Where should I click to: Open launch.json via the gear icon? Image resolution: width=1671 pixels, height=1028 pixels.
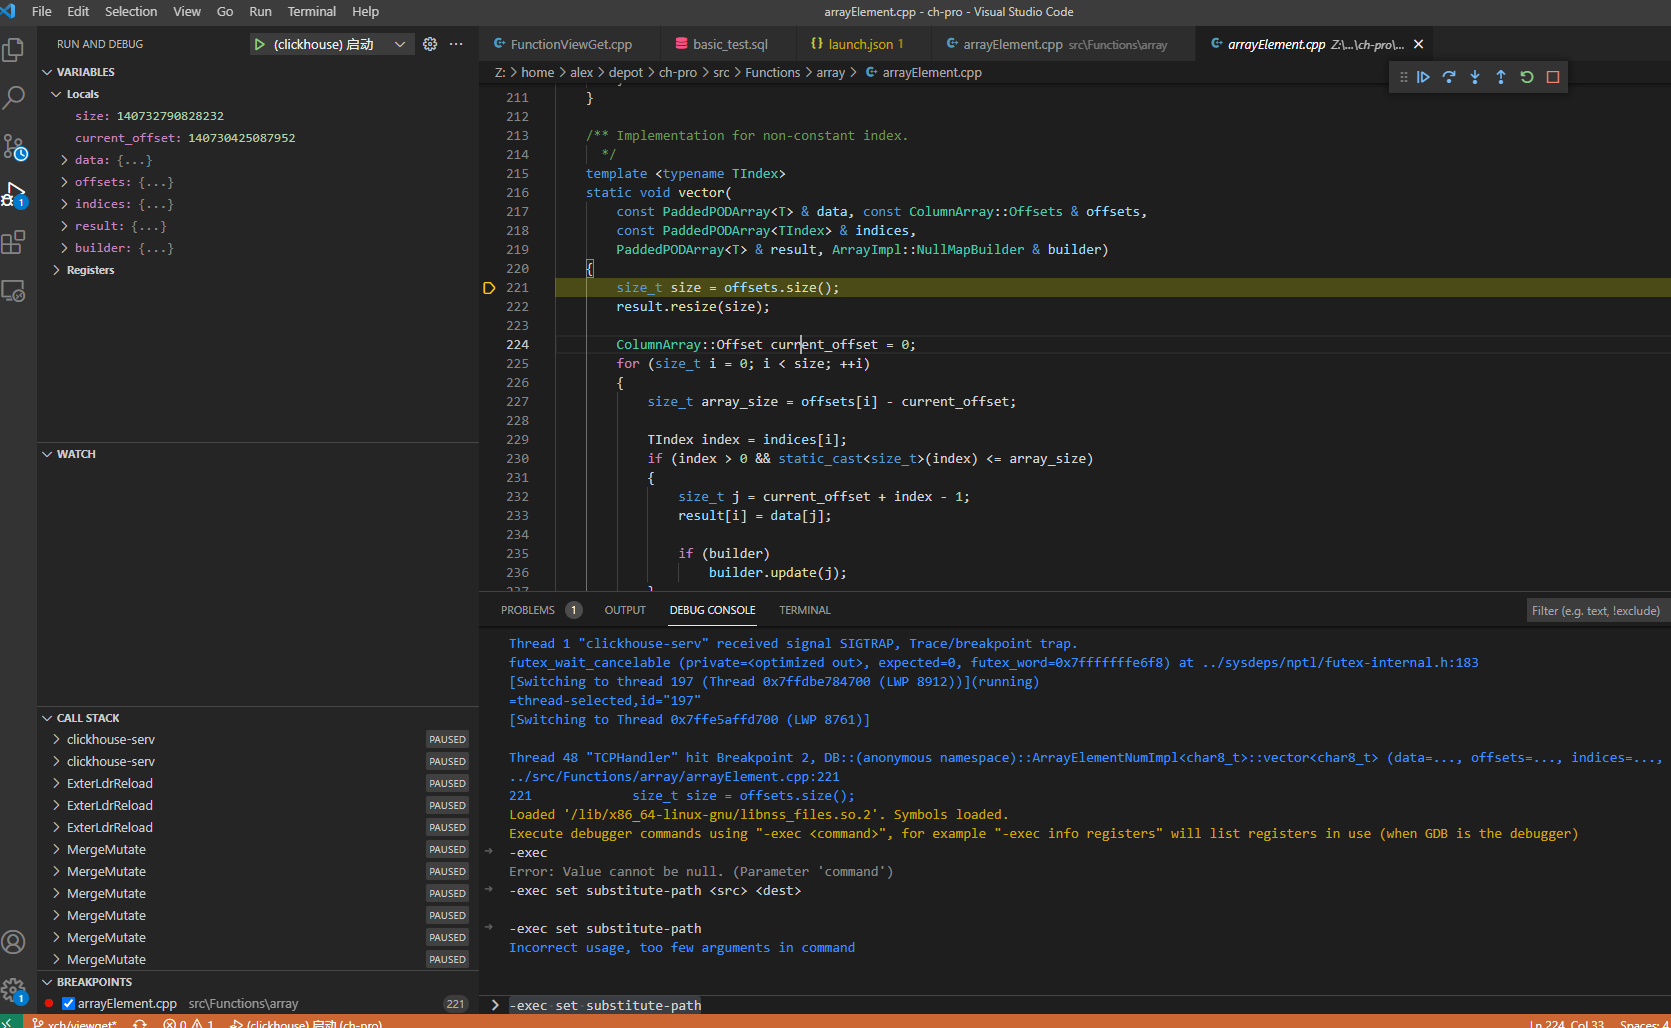click(430, 44)
